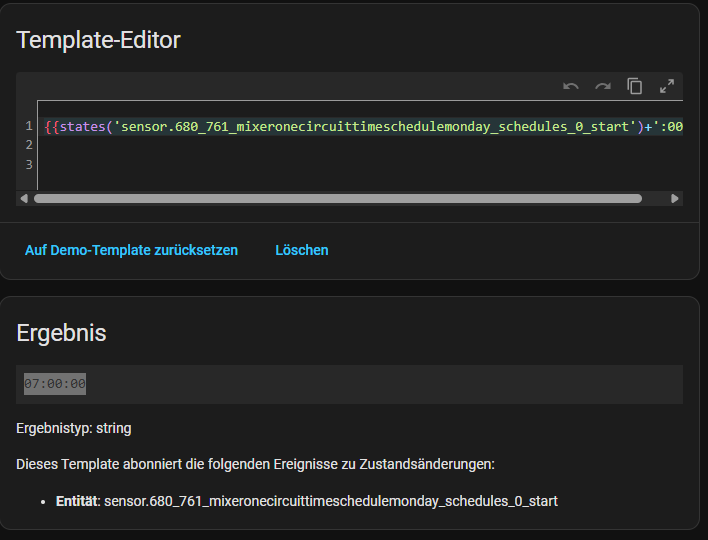The image size is (708, 540).
Task: Click the right scroll arrow of editor
Action: pos(675,199)
